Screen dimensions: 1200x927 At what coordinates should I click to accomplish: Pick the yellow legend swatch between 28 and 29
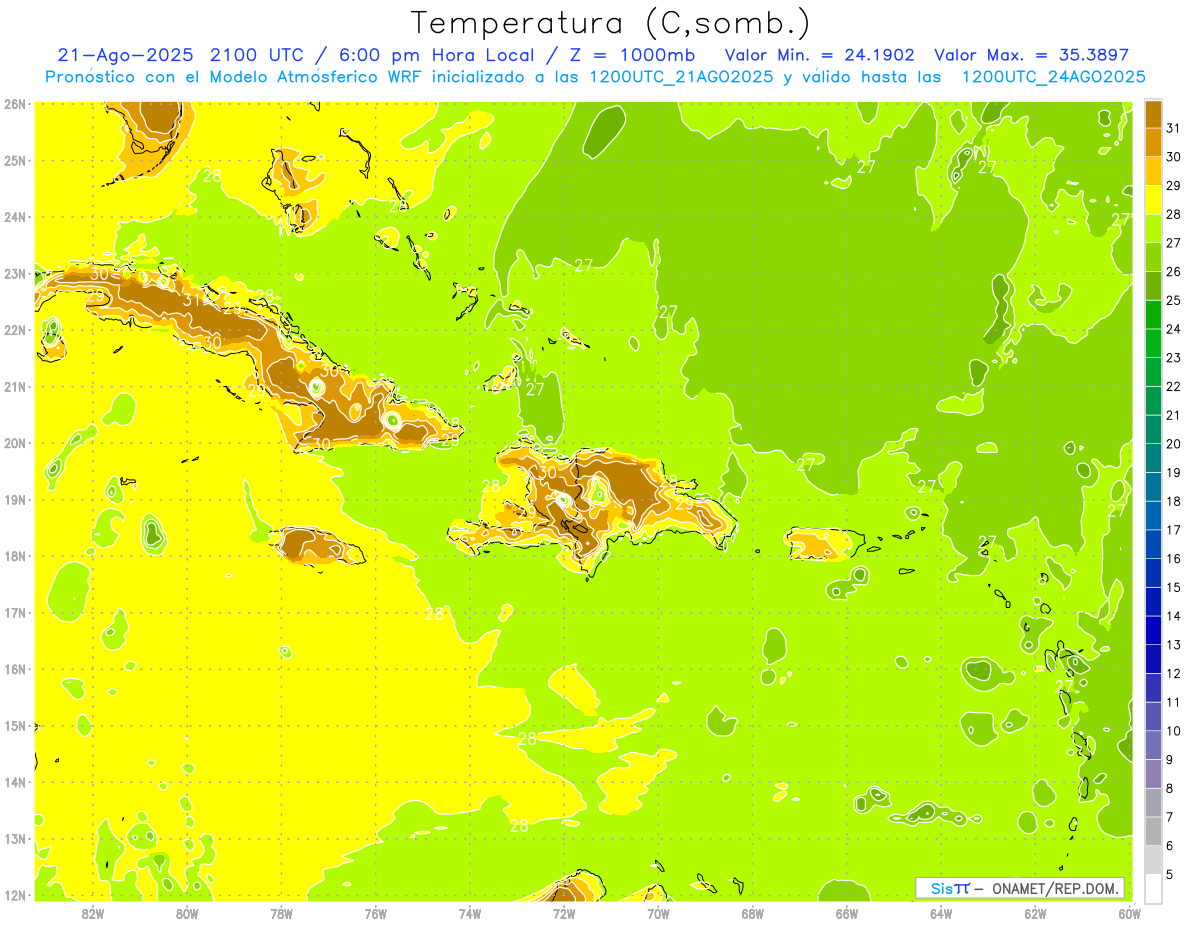(1153, 199)
